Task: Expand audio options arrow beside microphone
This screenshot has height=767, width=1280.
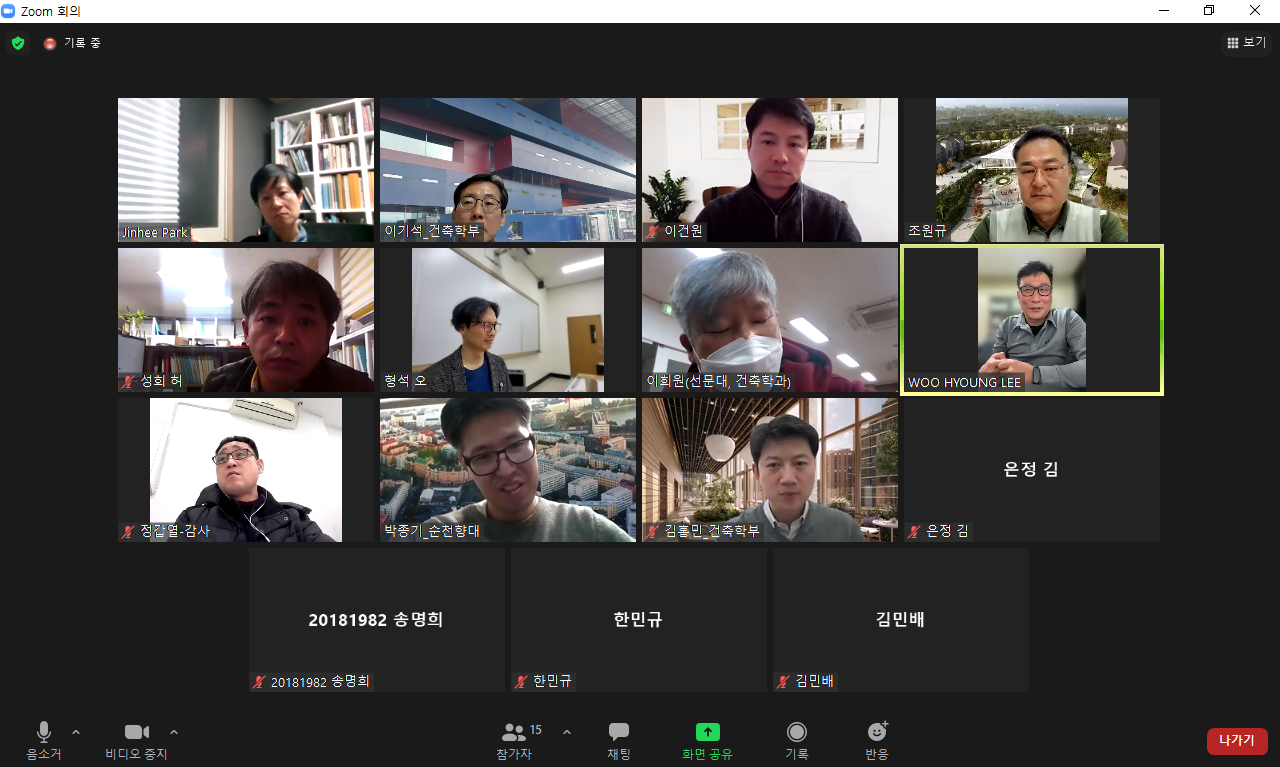Action: 76,732
